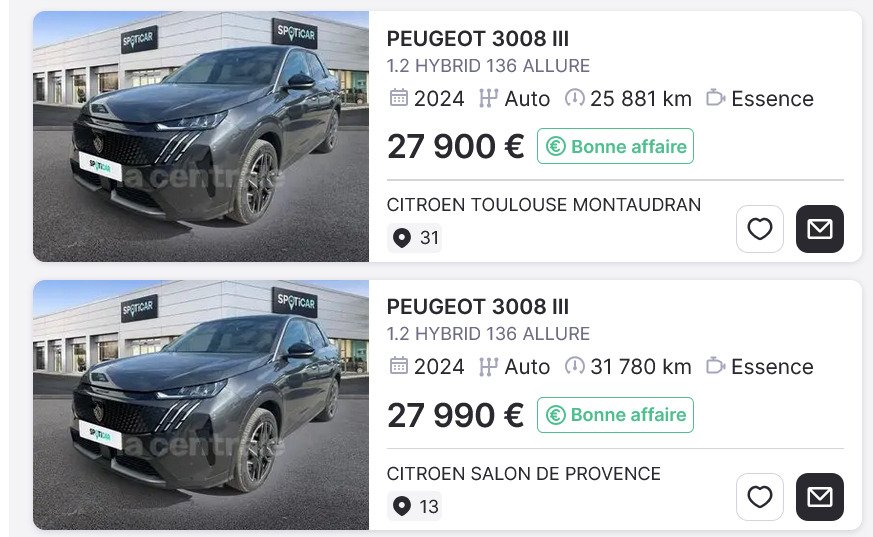The width and height of the screenshot is (873, 537).
Task: Click the Bonne affaire badge beside 27 990 €
Action: pyautogui.click(x=615, y=414)
